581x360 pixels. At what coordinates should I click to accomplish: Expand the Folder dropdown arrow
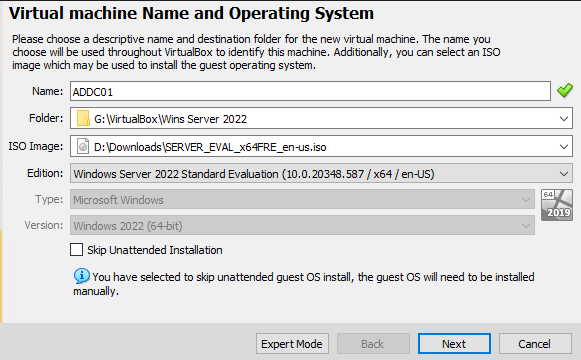point(564,119)
